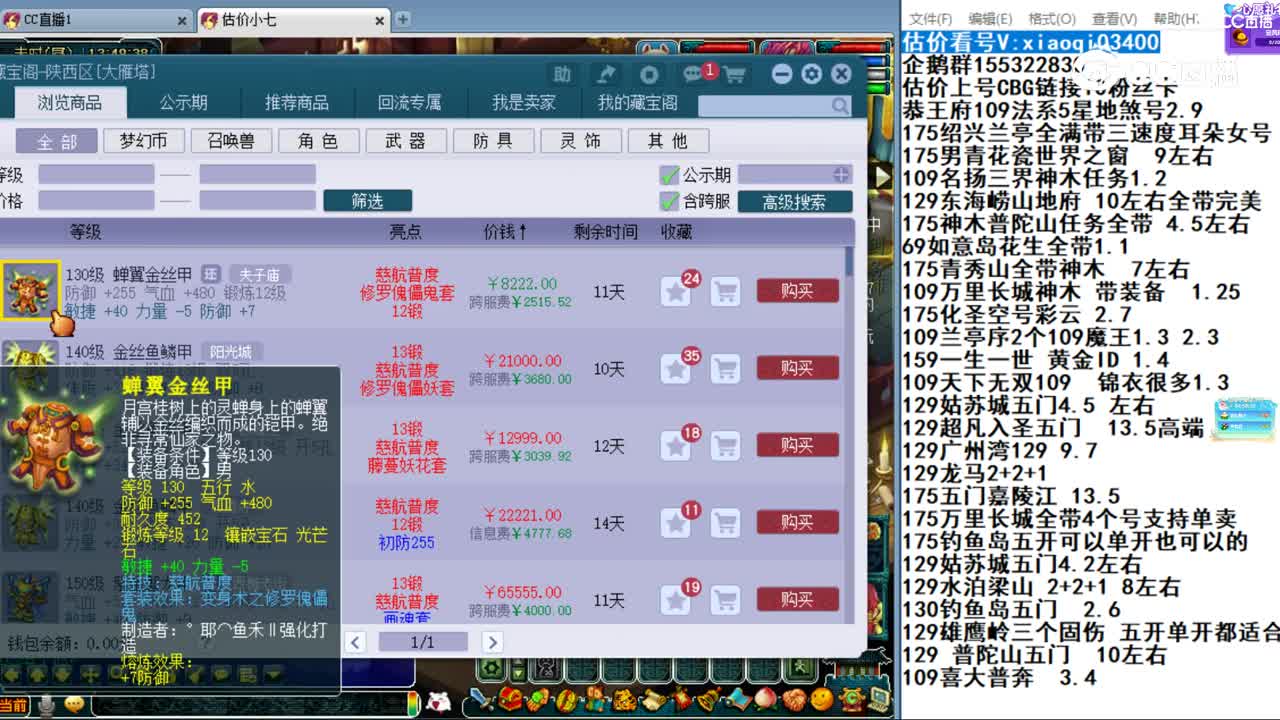Click the magnifier search icon

coord(840,105)
